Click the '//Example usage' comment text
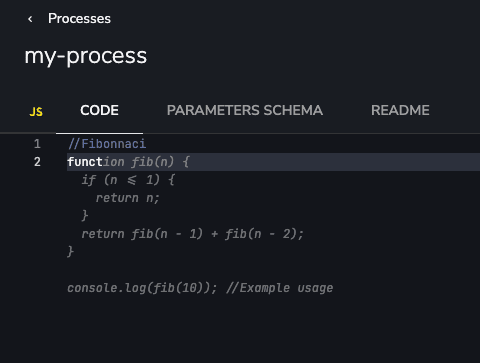This screenshot has height=363, width=480. (279, 288)
